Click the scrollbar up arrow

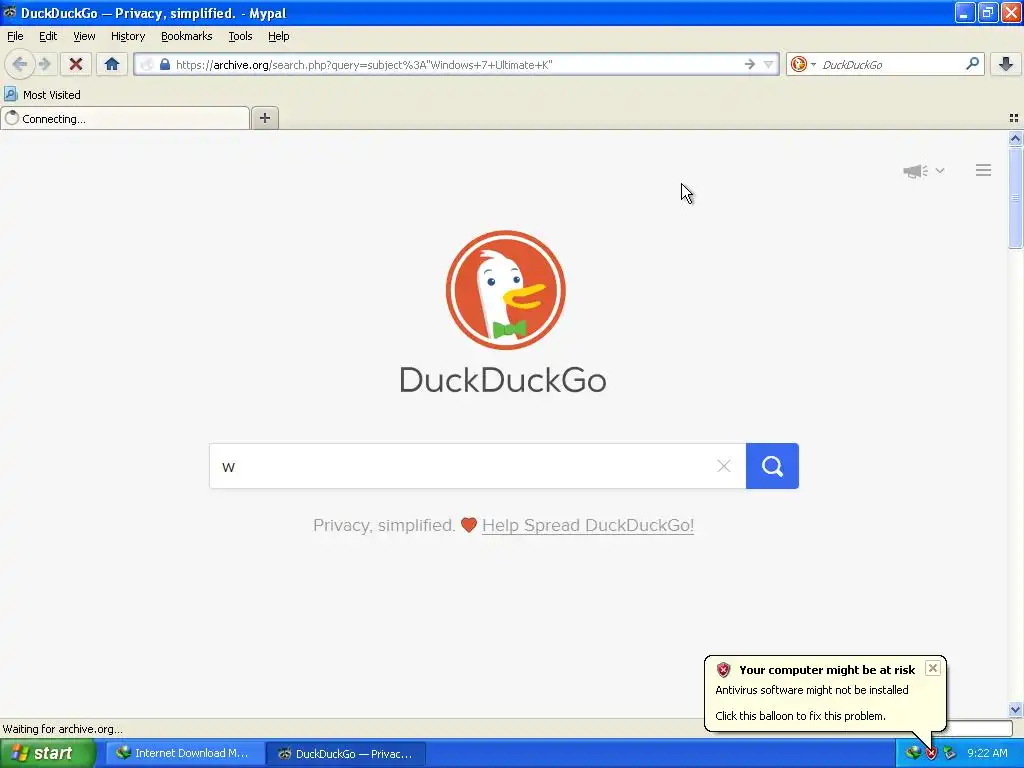pos(1015,138)
